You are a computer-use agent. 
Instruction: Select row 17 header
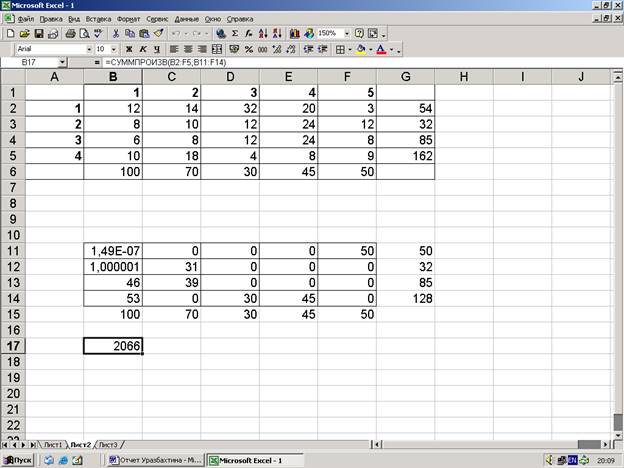tap(13, 346)
